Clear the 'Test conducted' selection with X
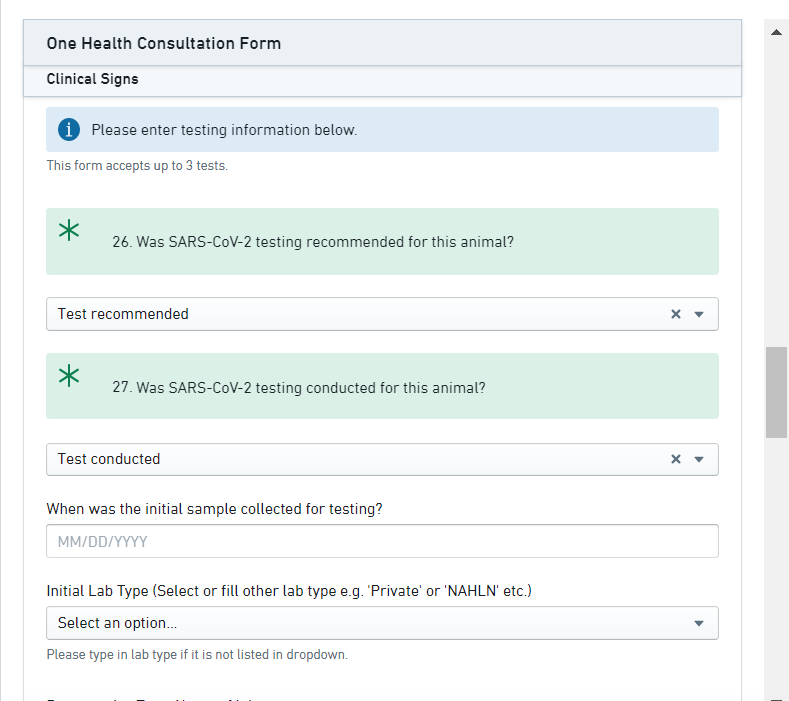Image resolution: width=789 pixels, height=701 pixels. click(x=676, y=459)
